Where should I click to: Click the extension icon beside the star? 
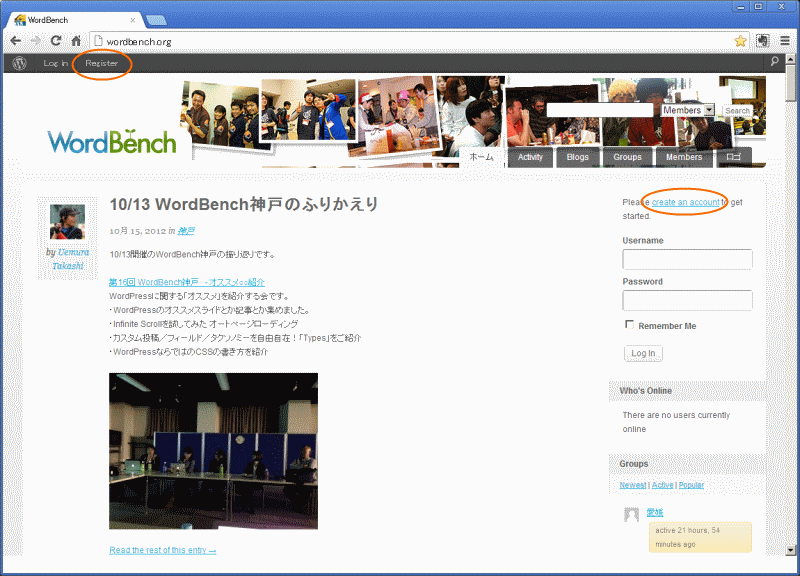tap(763, 41)
